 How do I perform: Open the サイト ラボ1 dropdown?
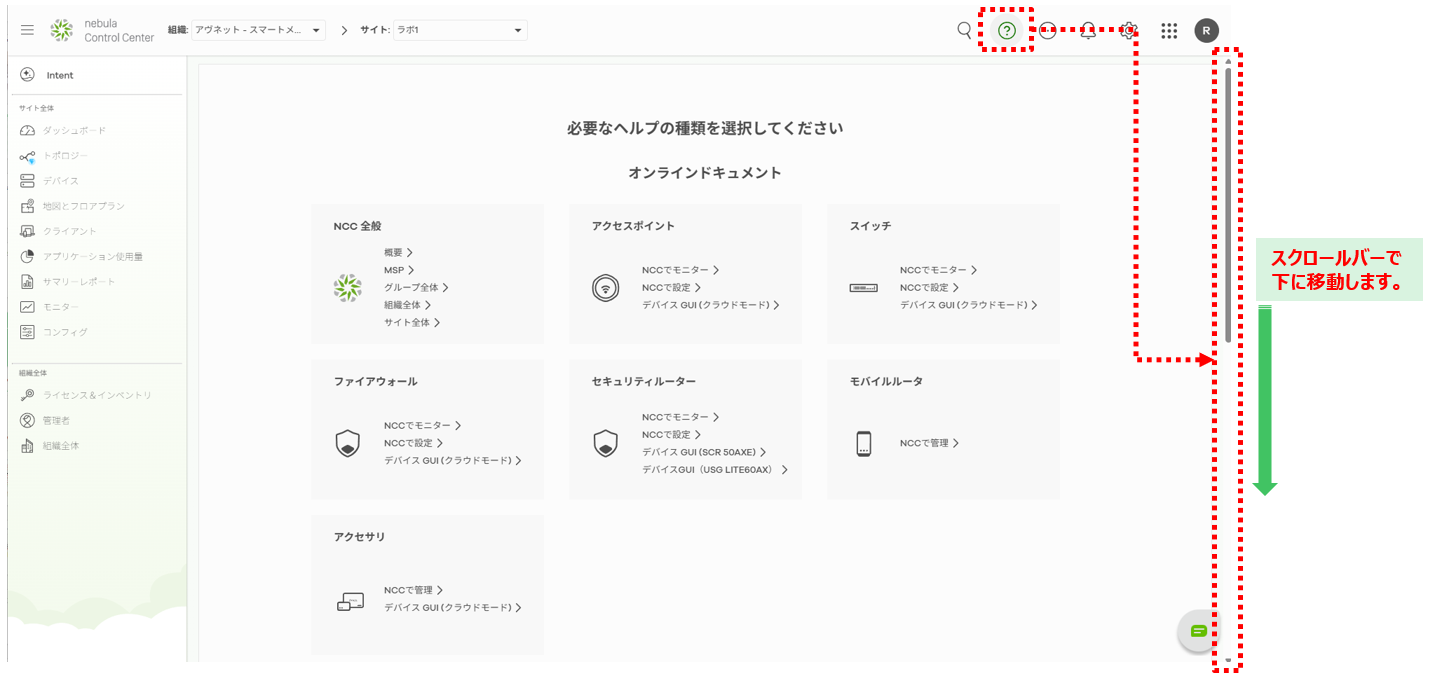click(460, 30)
